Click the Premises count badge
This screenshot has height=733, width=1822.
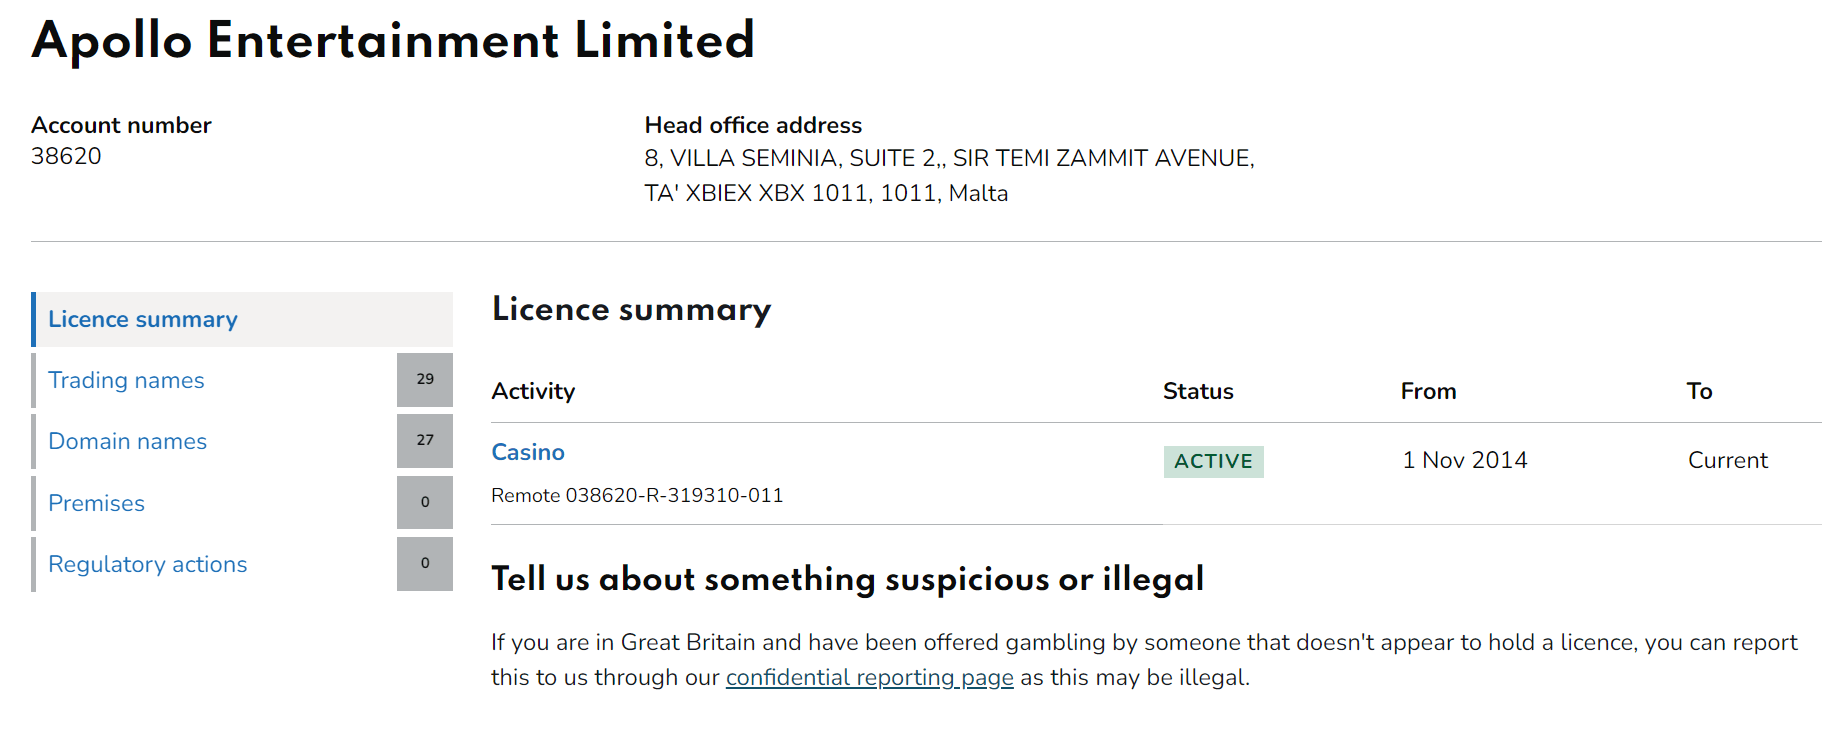tap(425, 502)
